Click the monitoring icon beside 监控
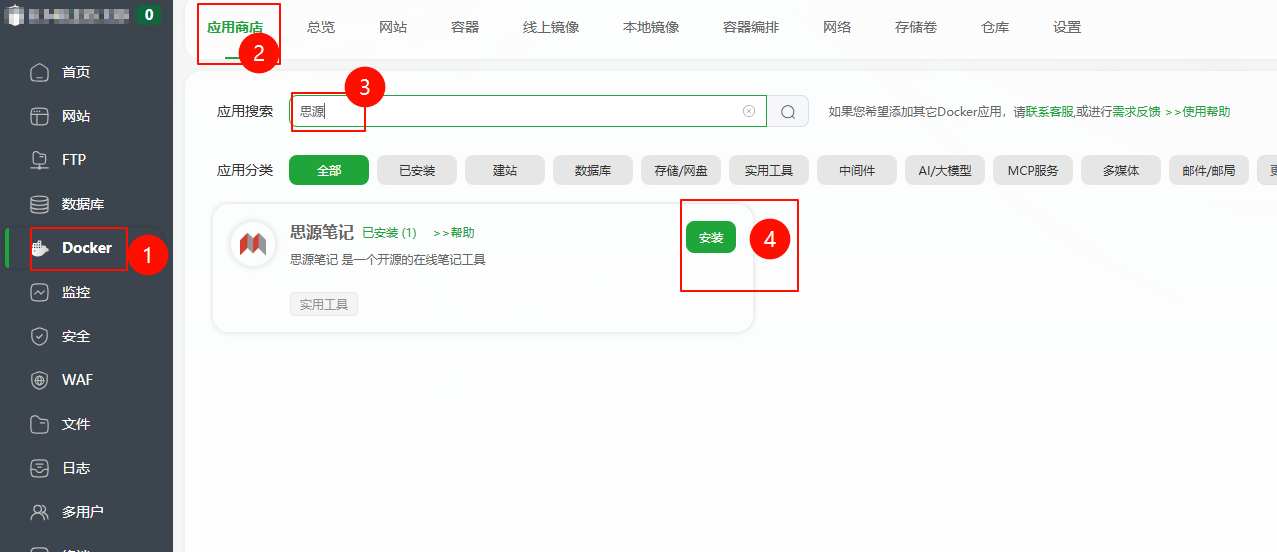The width and height of the screenshot is (1277, 552). [x=39, y=292]
